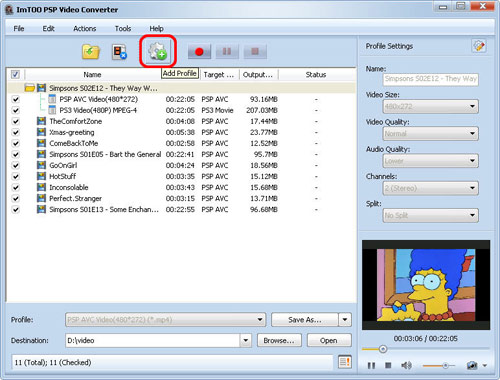
Task: Select the Simpsons S01E13 - Some Enchan... row
Action: pyautogui.click(x=181, y=209)
